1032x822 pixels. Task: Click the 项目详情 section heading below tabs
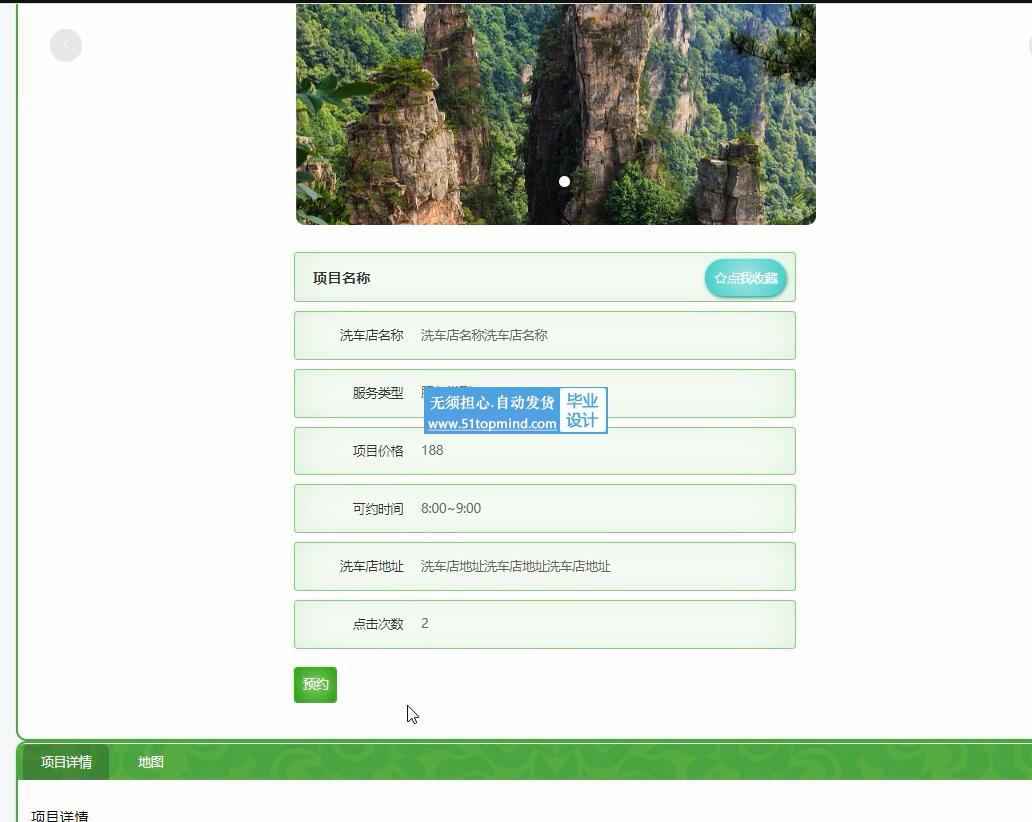[x=60, y=816]
